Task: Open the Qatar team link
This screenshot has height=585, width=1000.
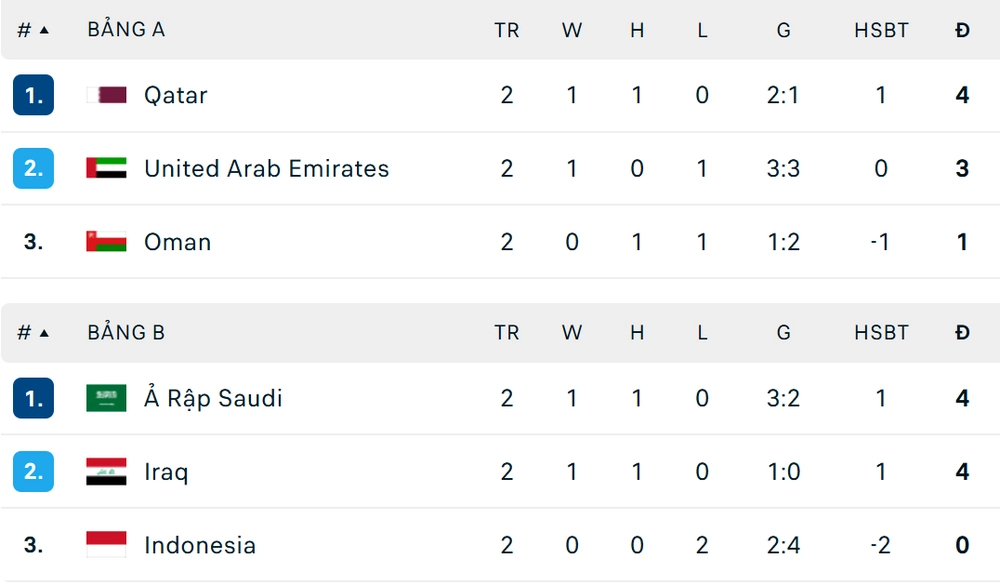Action: [176, 95]
